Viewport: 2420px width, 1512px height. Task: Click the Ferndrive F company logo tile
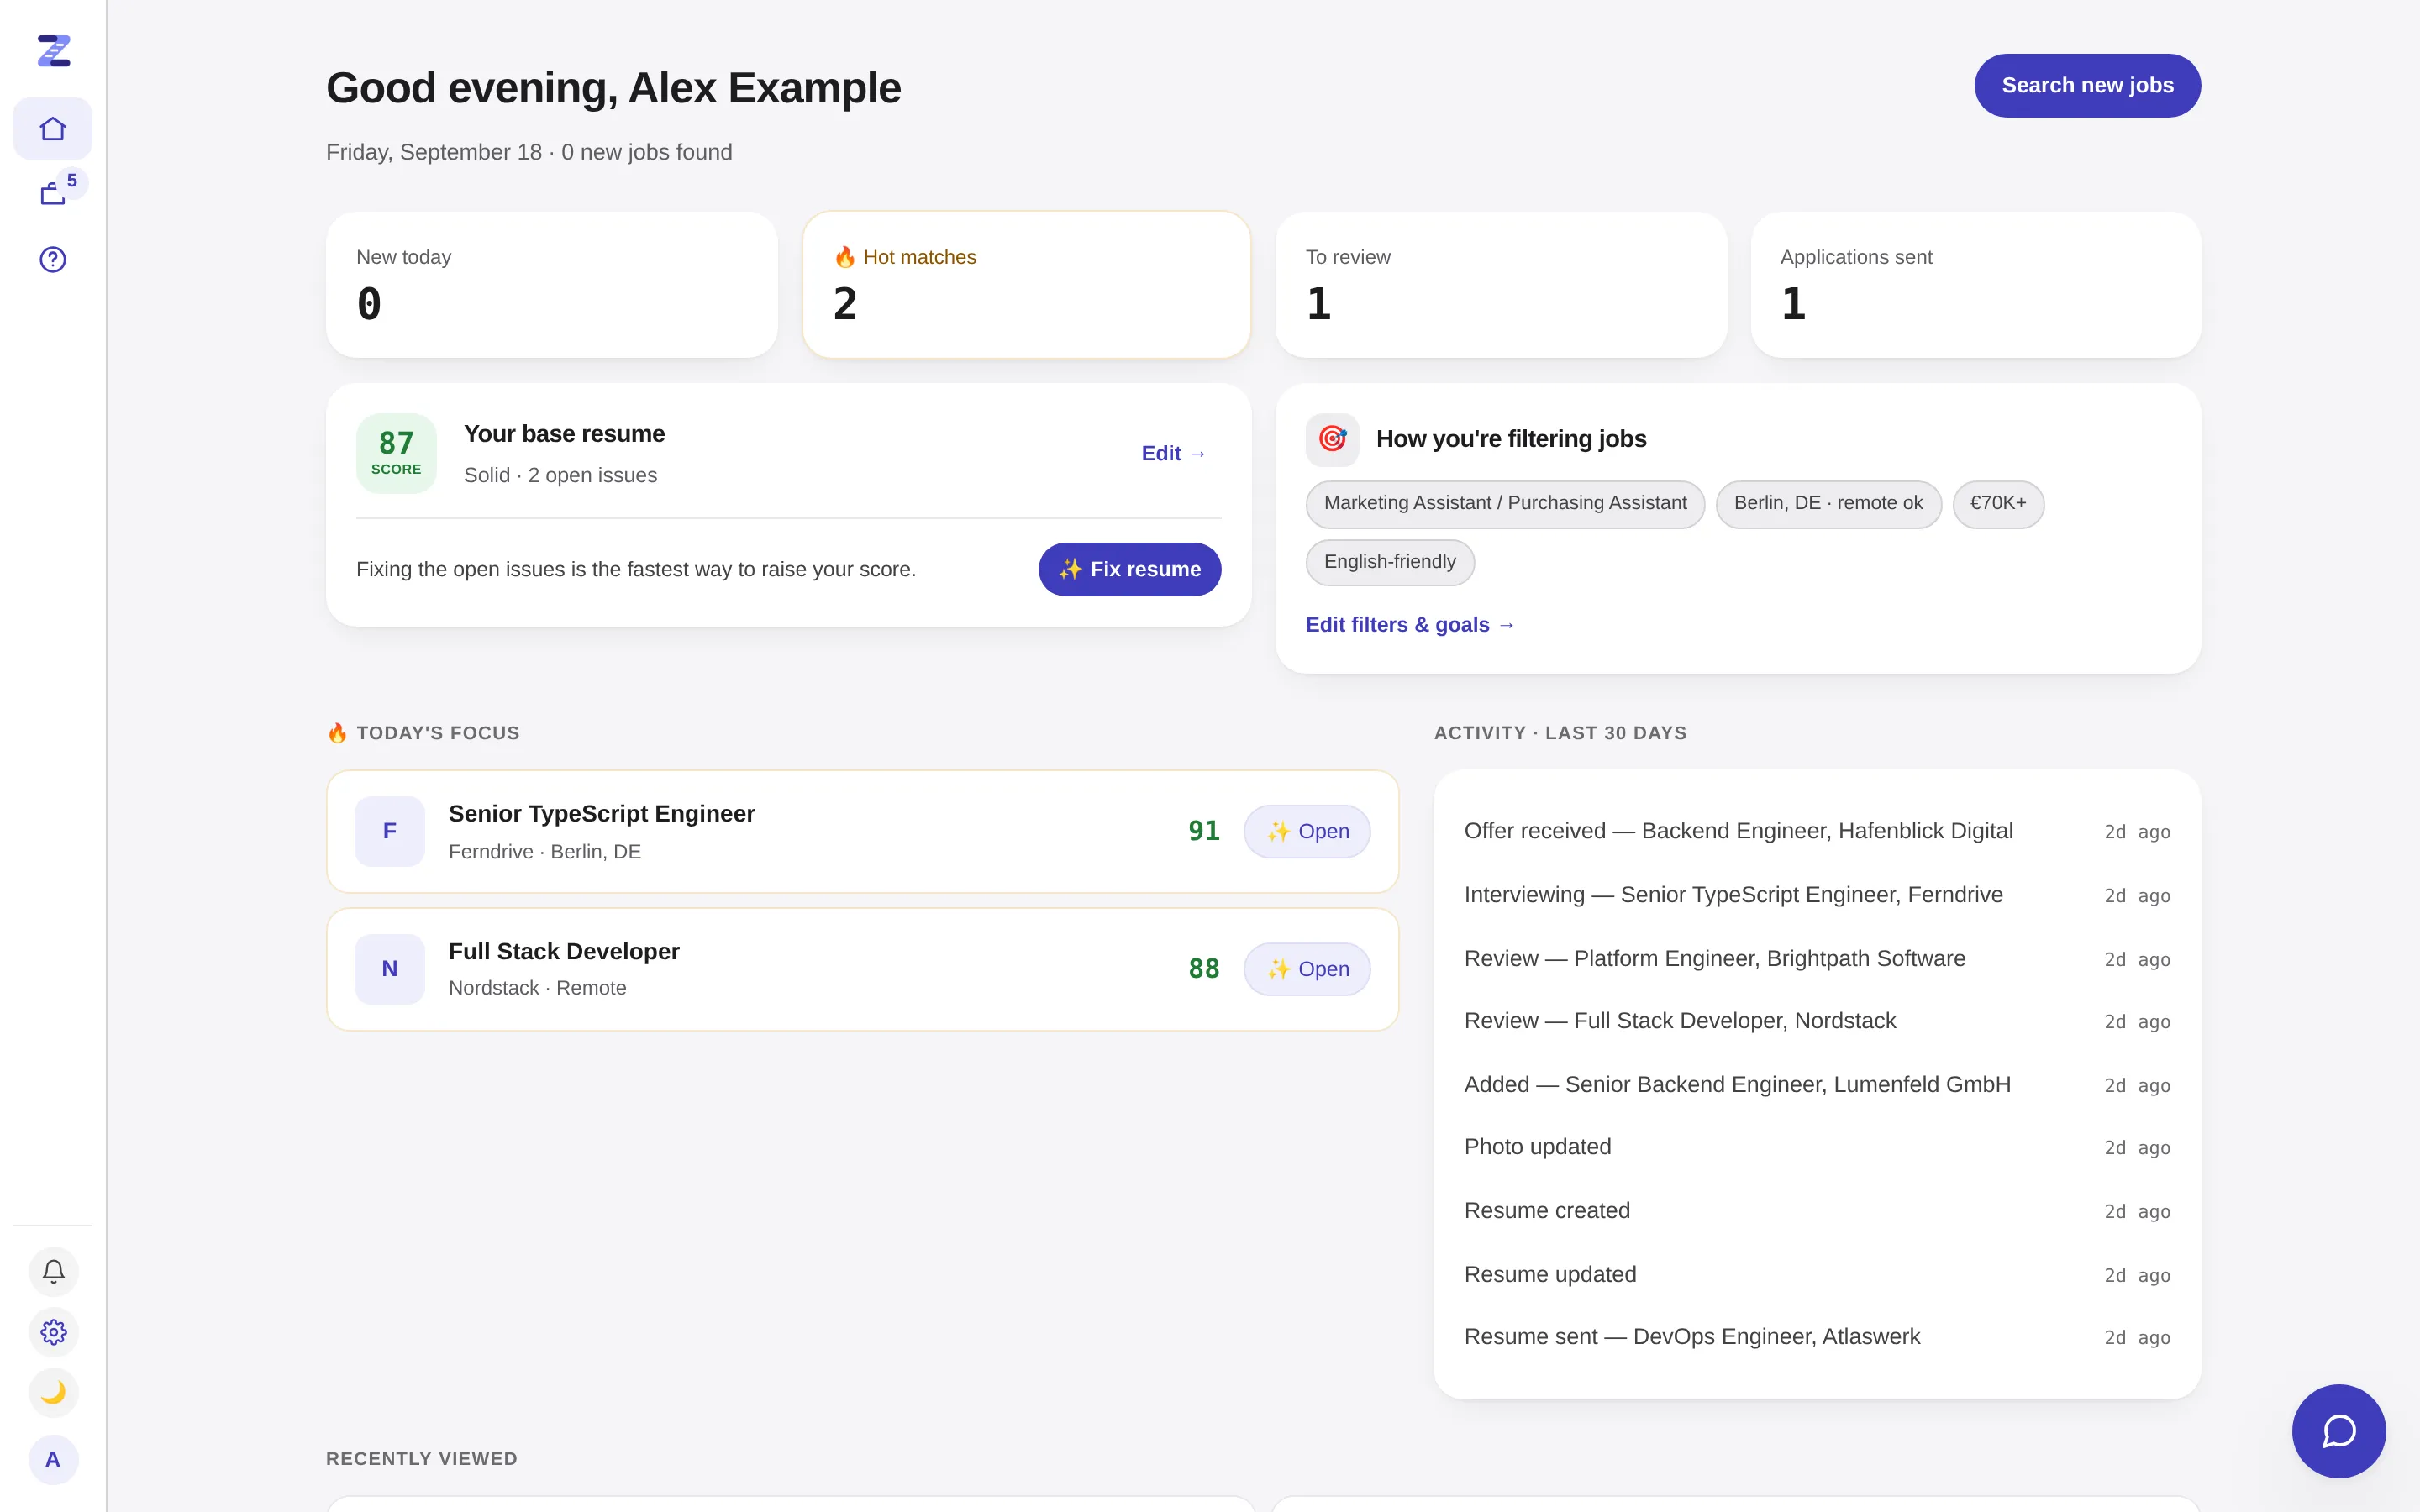tap(390, 831)
